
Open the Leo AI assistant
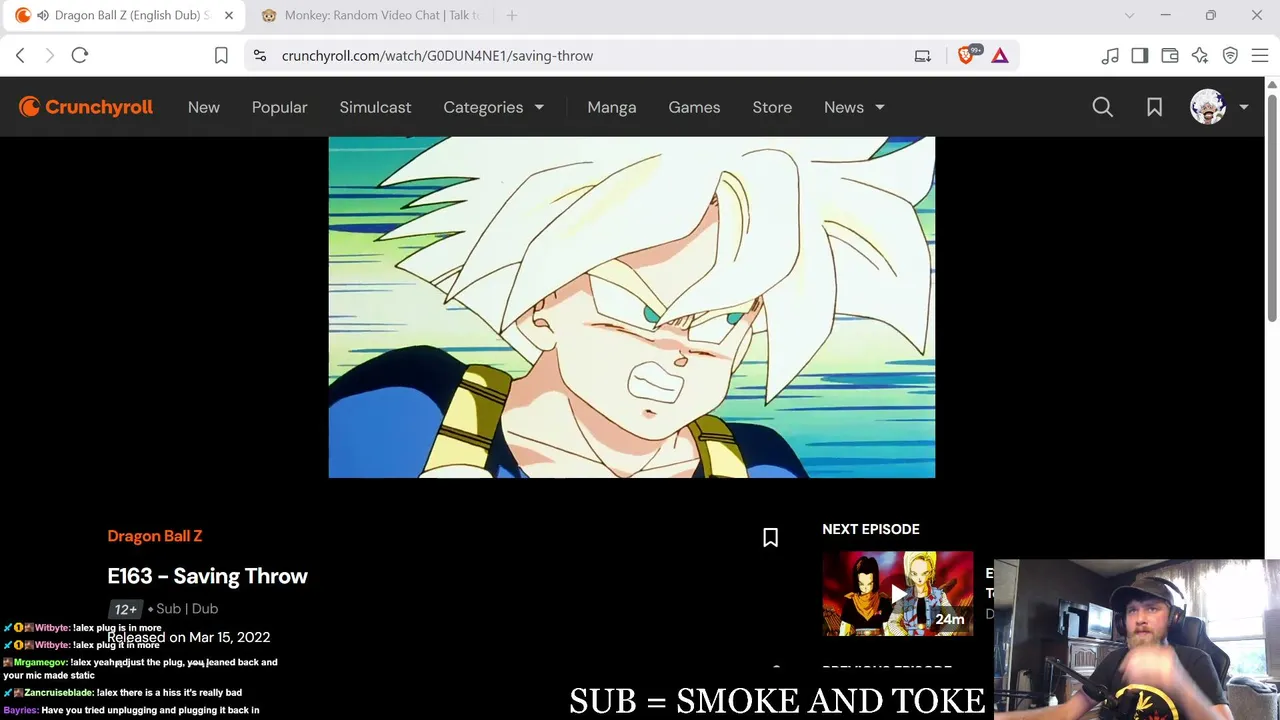[x=1200, y=56]
